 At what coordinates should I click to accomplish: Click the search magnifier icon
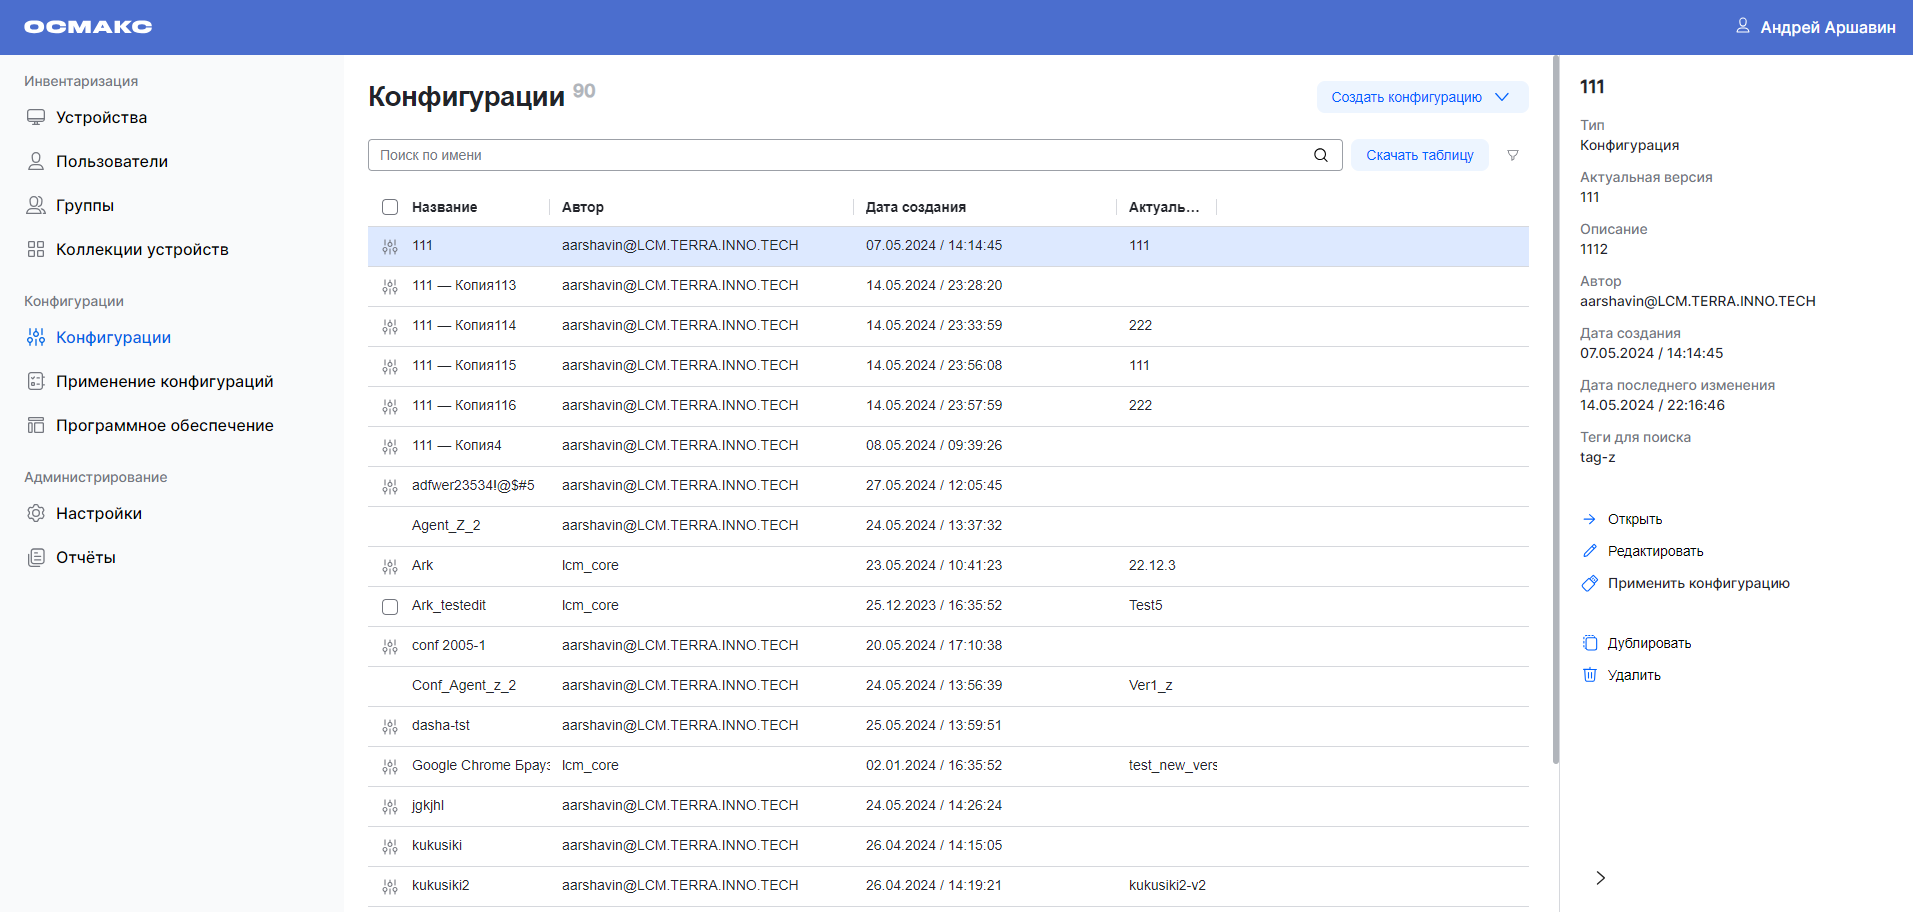click(x=1320, y=155)
